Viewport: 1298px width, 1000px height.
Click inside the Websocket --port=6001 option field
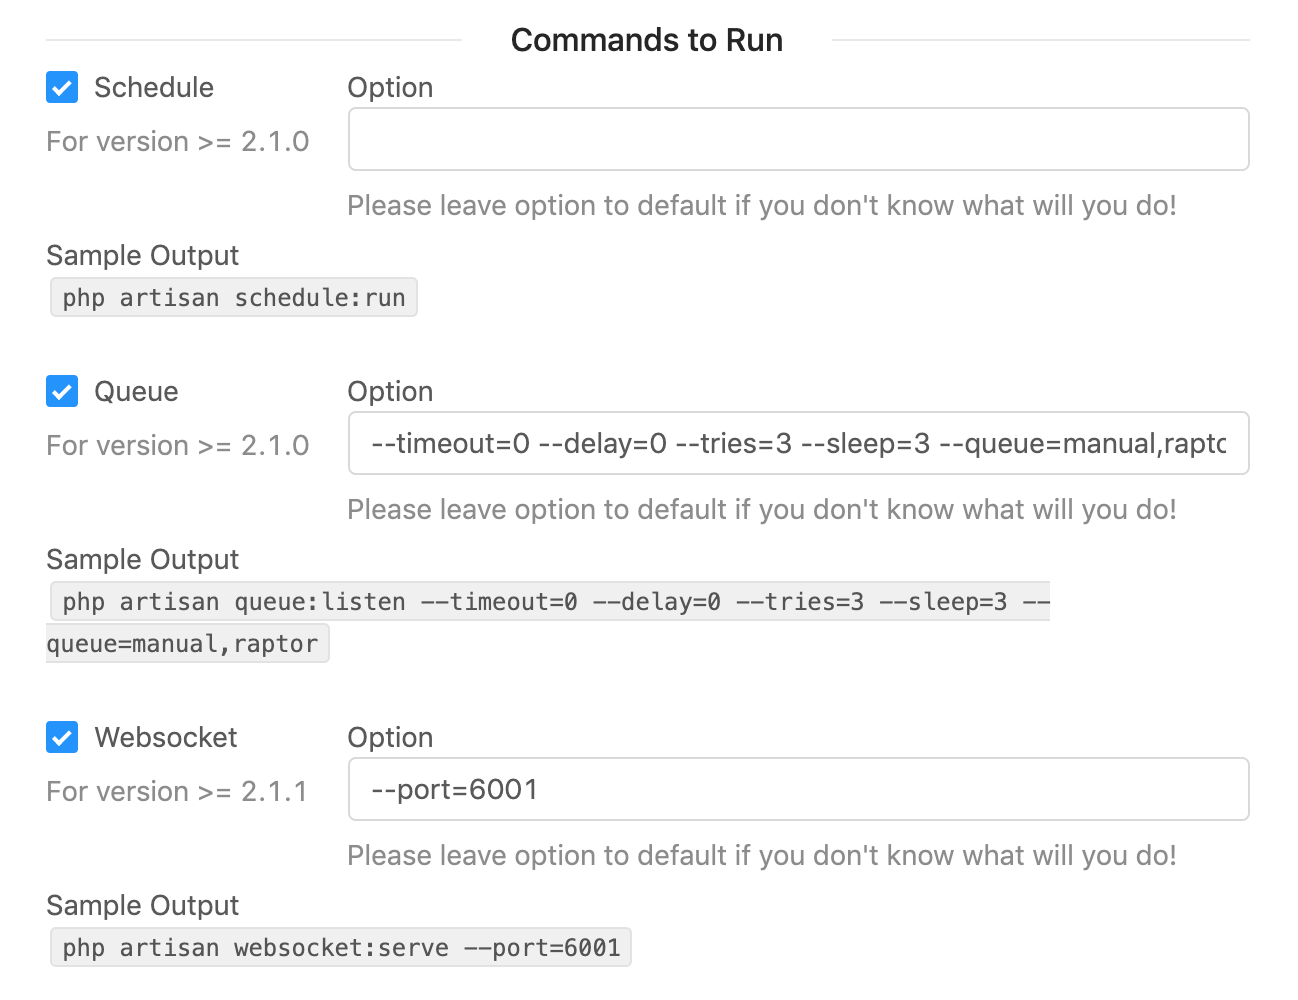click(x=798, y=789)
